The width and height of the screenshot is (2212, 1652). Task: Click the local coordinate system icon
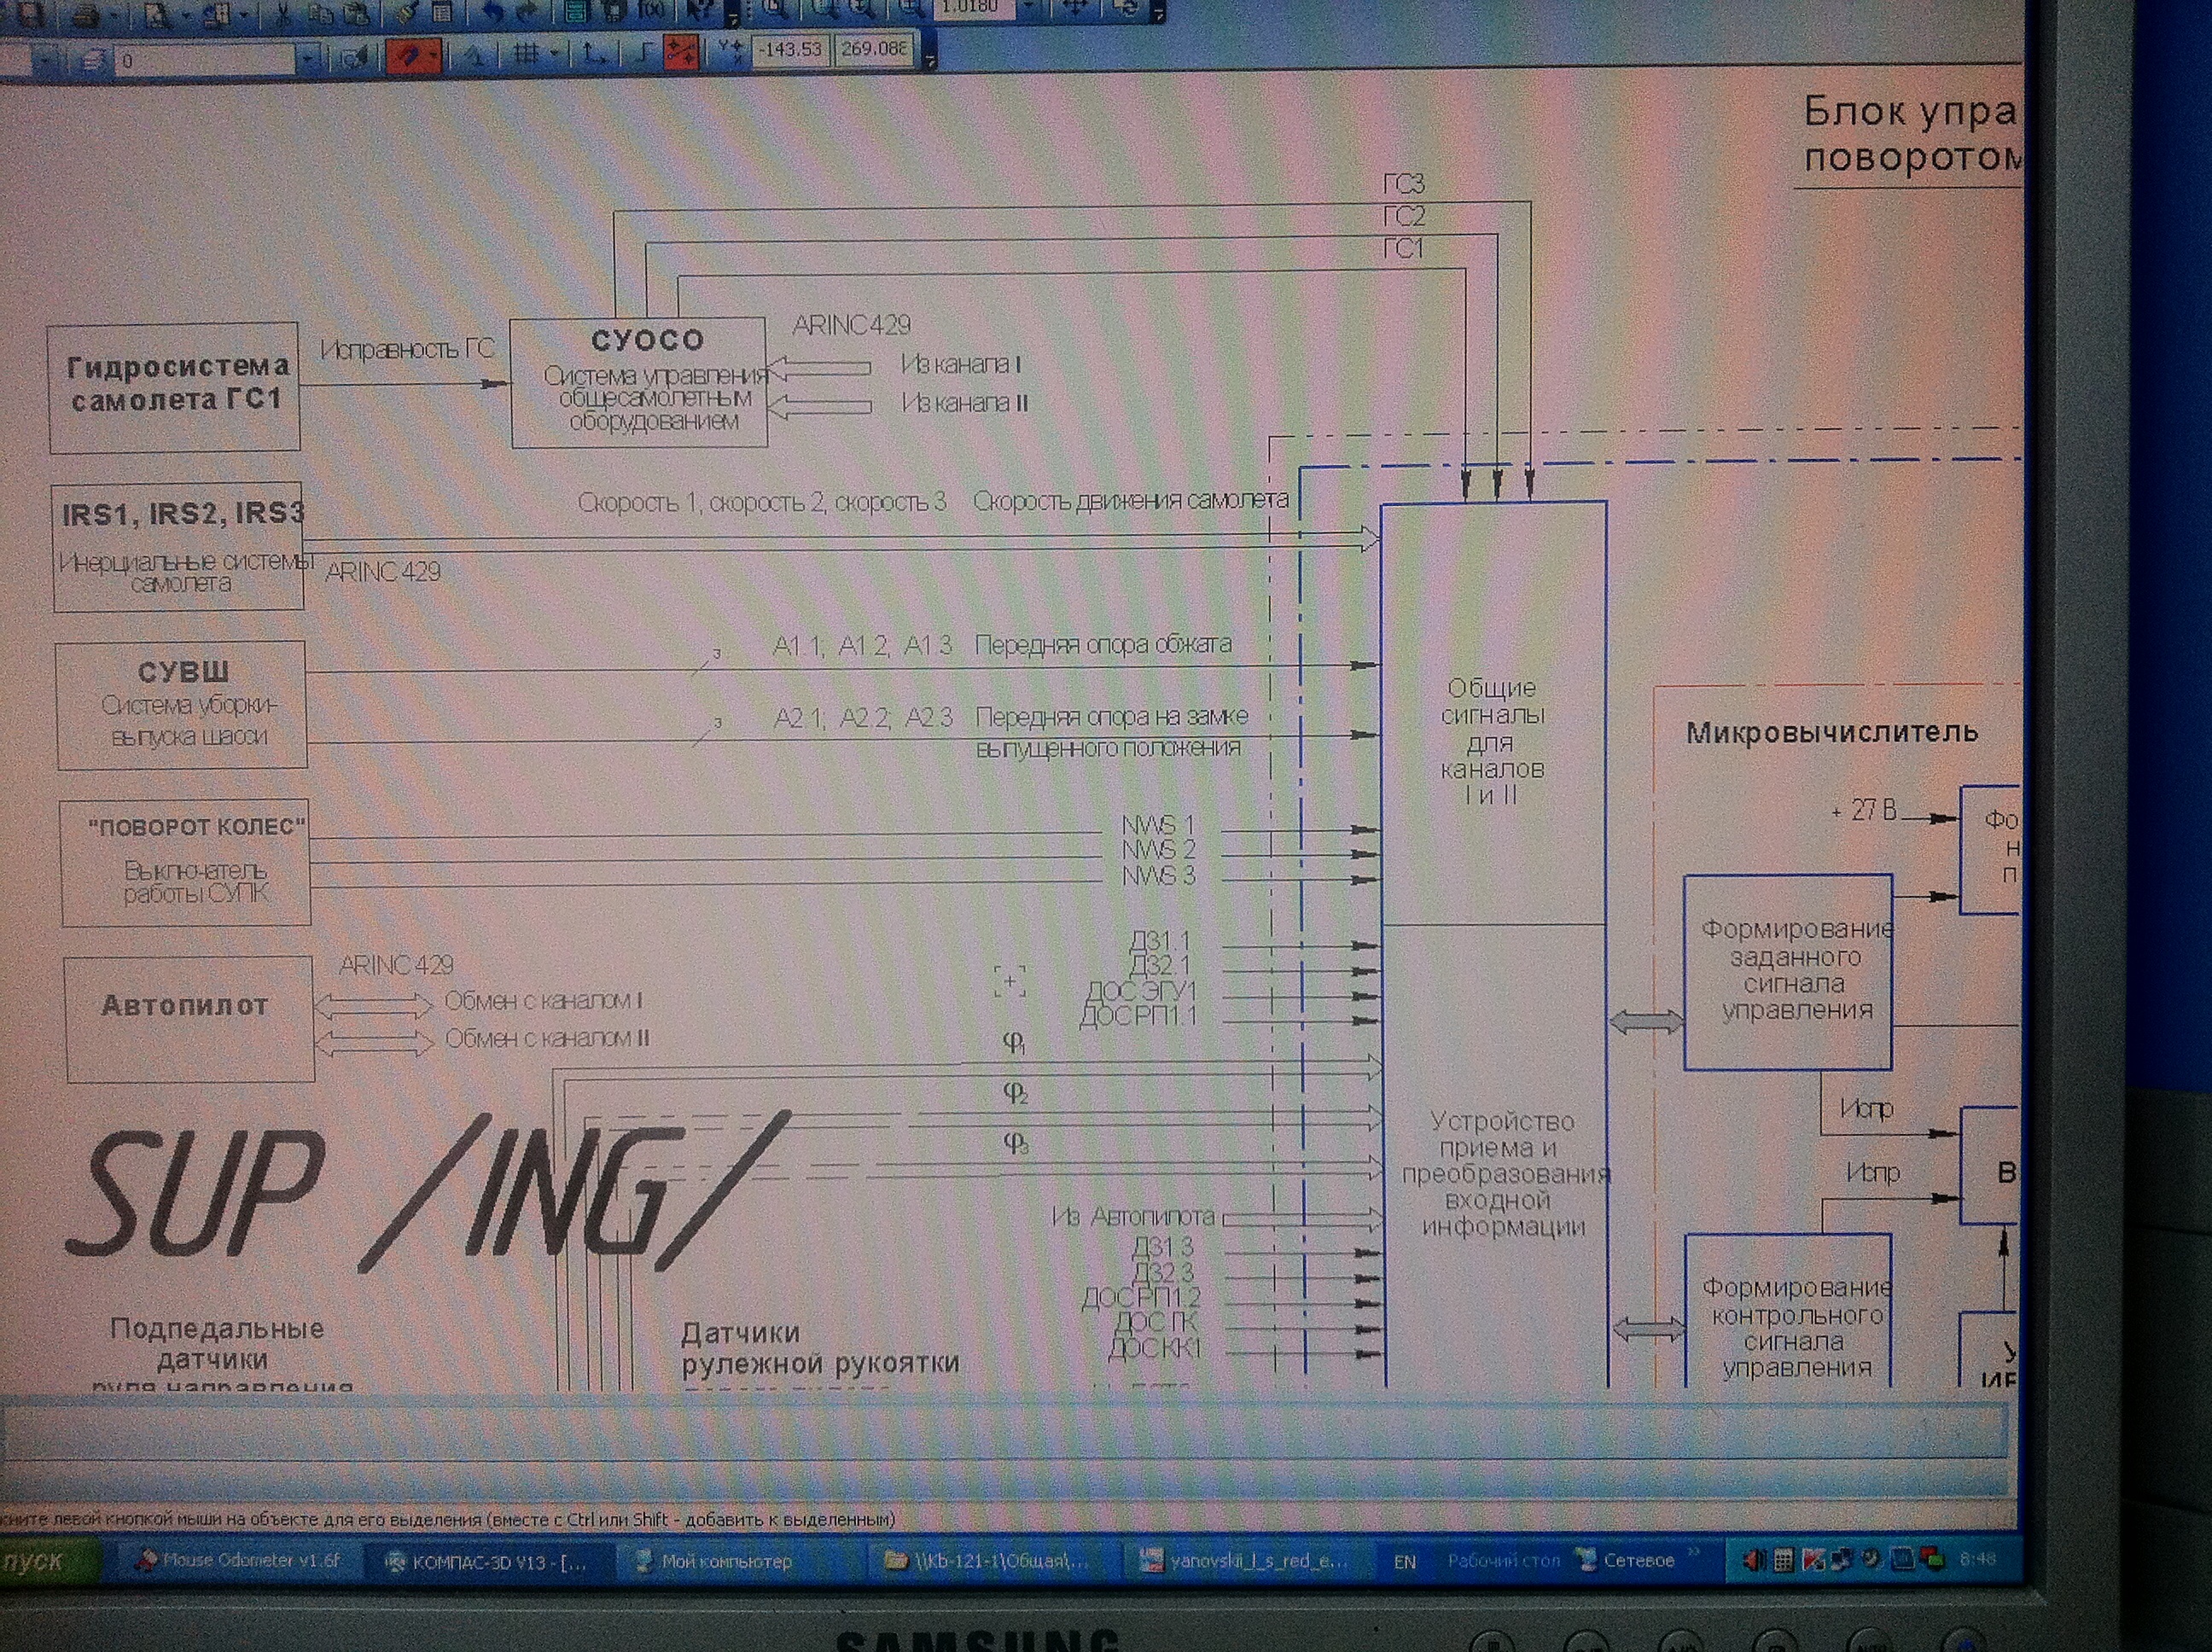tap(594, 54)
